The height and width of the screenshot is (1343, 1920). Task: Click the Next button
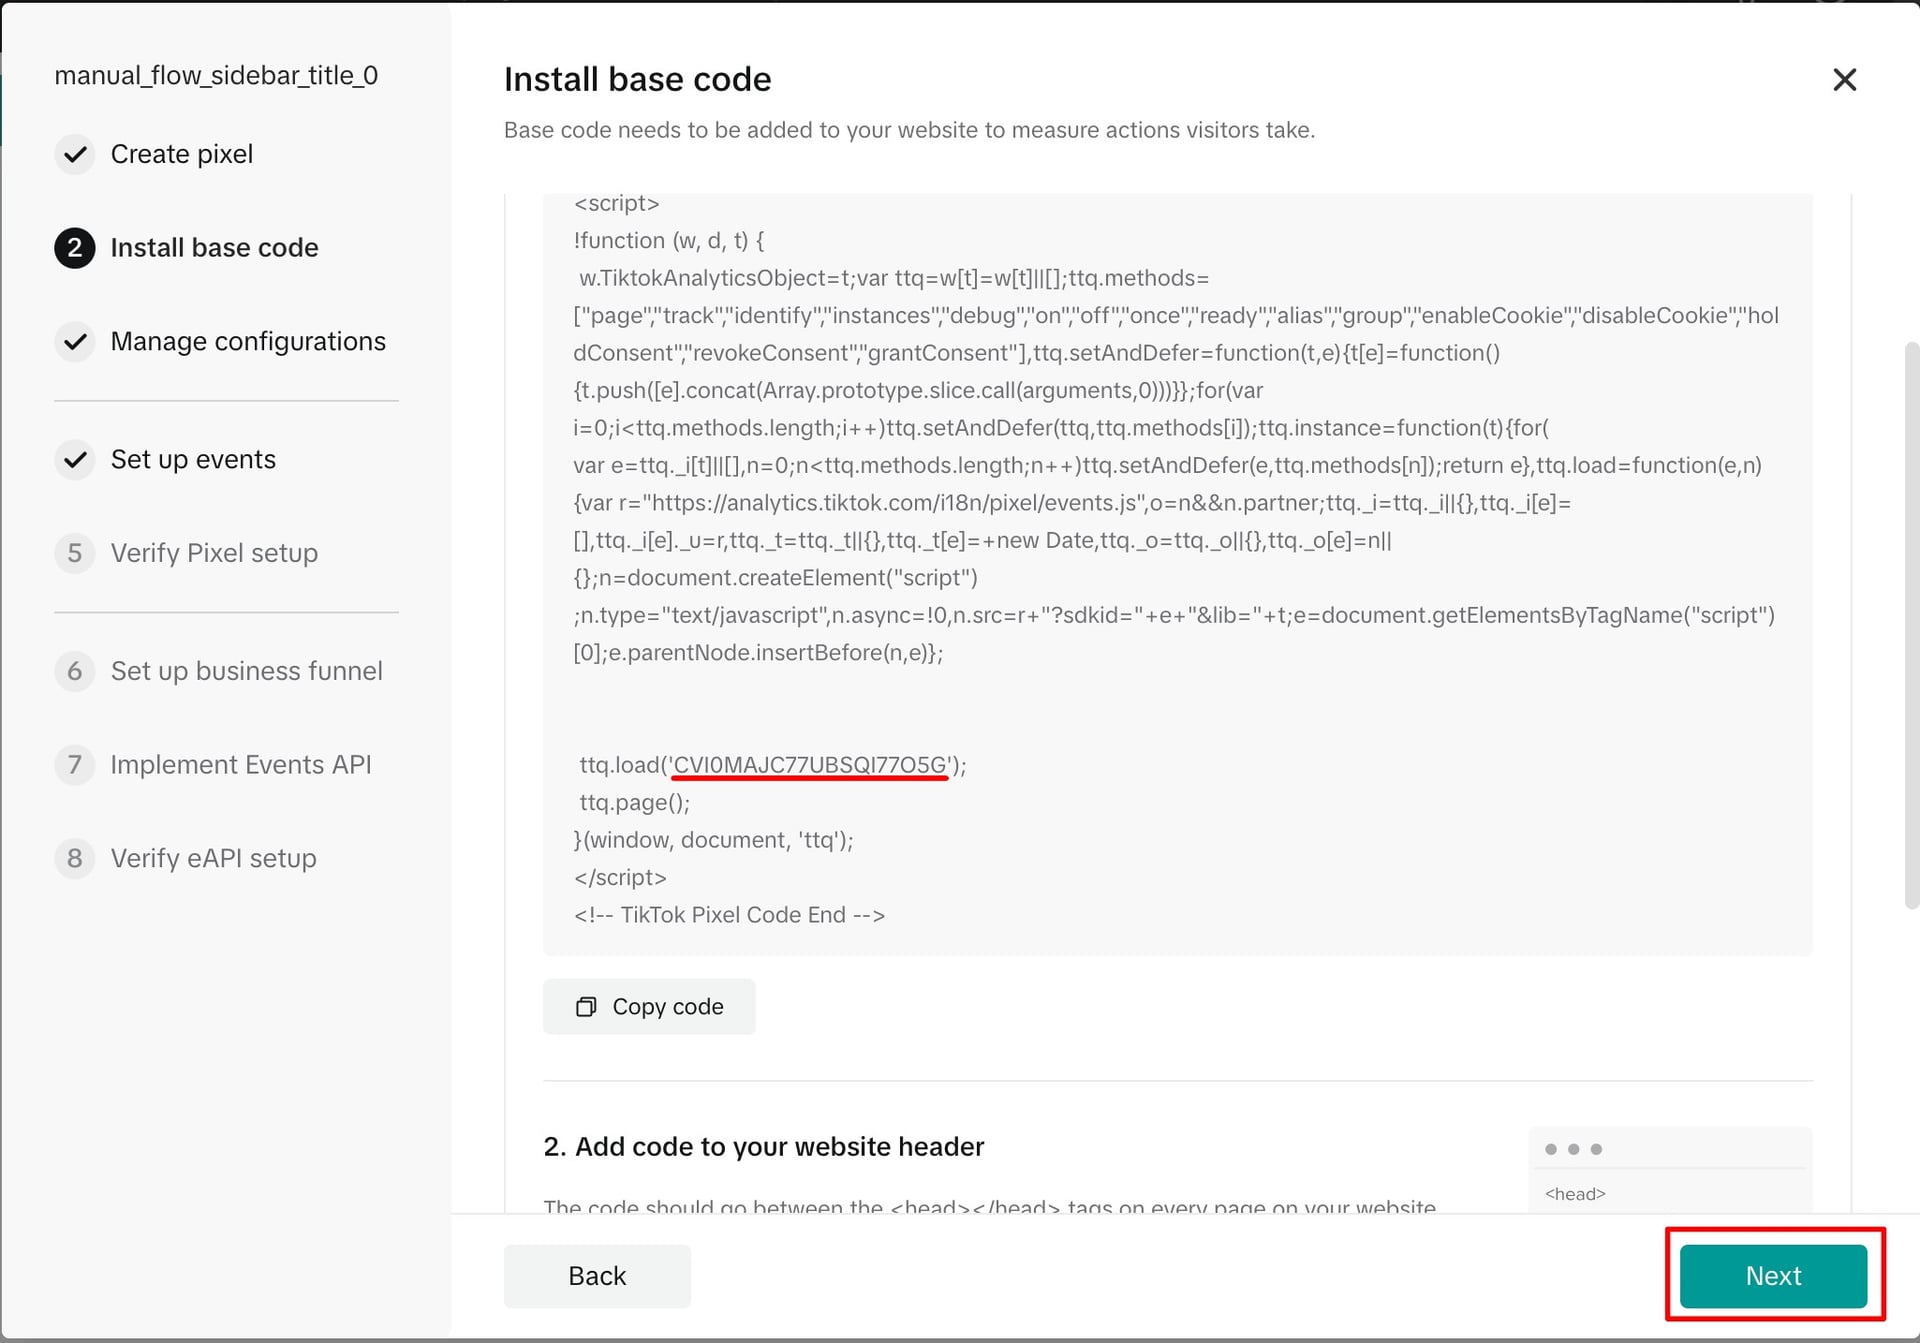(1773, 1276)
